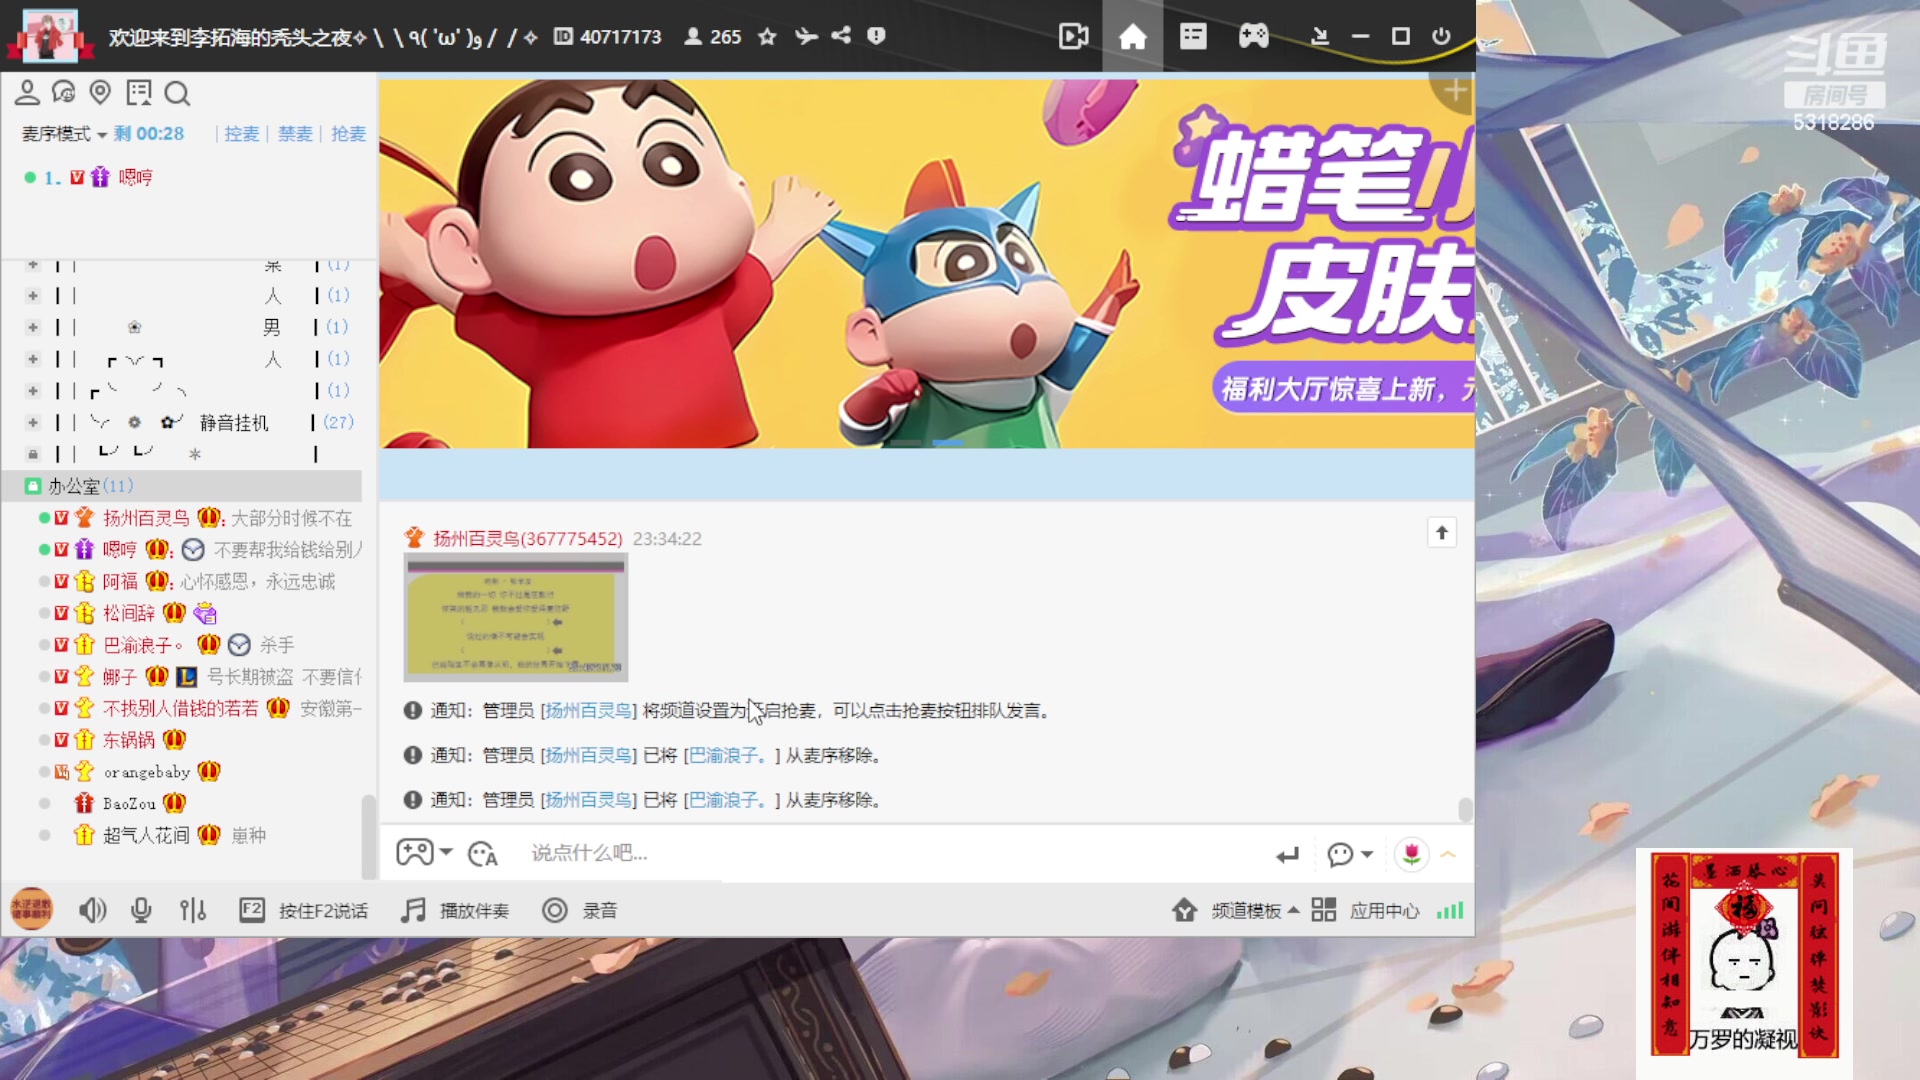Click the 抢麦 button
1920x1080 pixels.
pos(348,134)
